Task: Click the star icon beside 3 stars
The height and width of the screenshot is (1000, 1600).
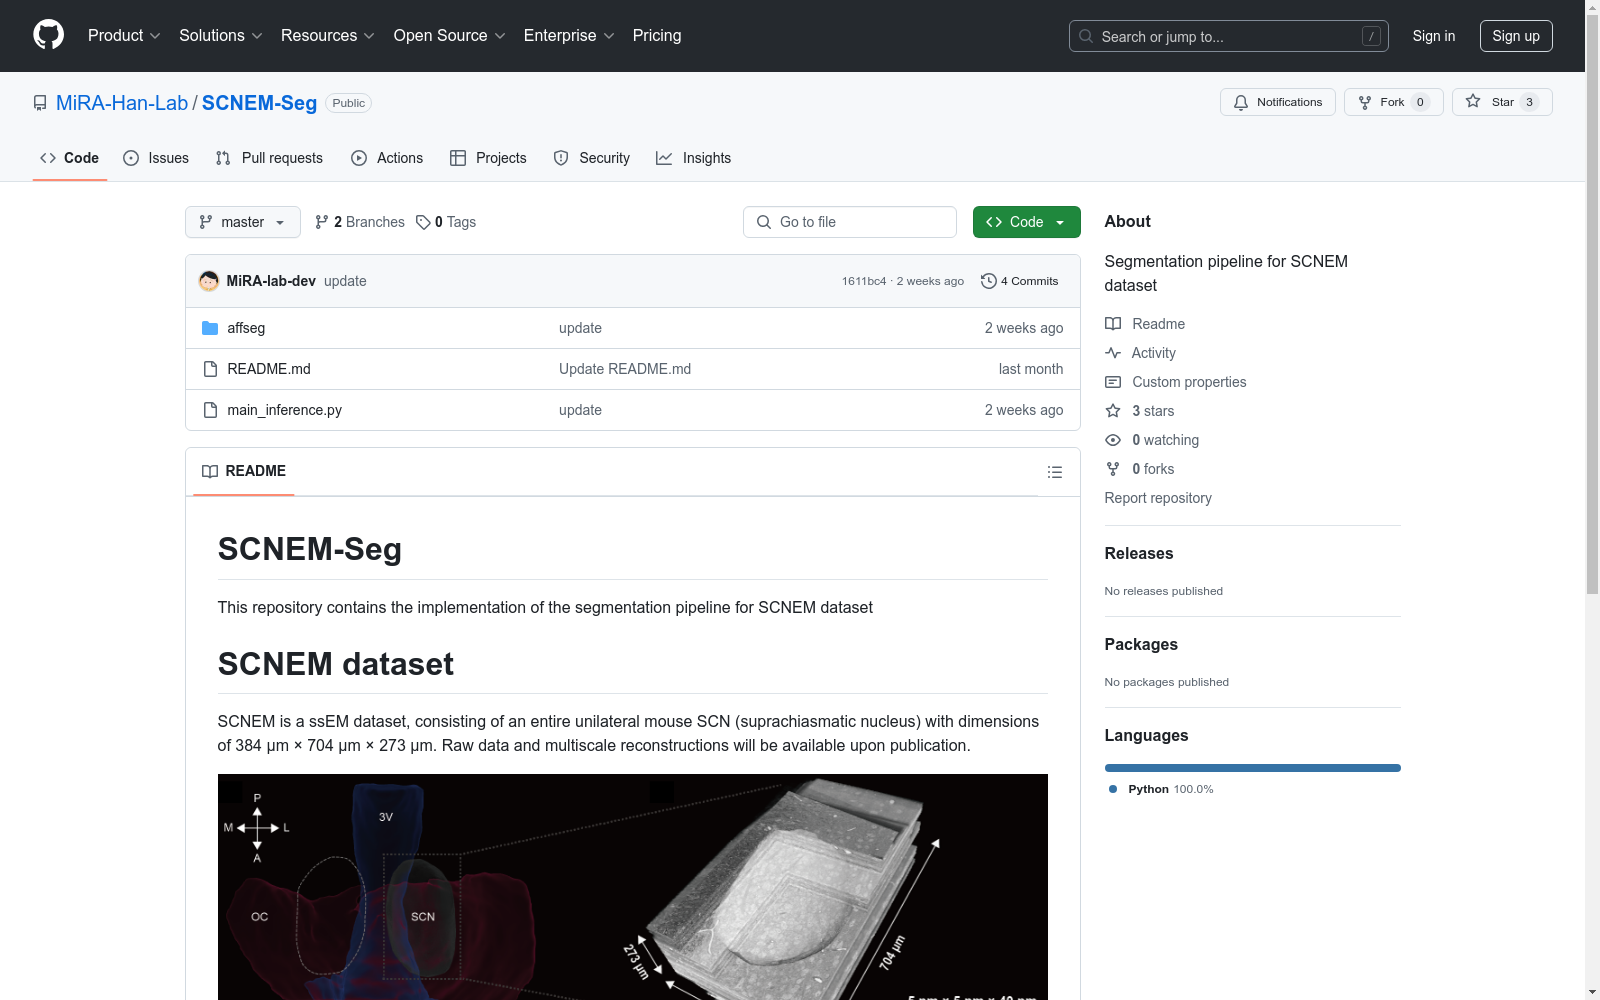Action: pos(1113,411)
